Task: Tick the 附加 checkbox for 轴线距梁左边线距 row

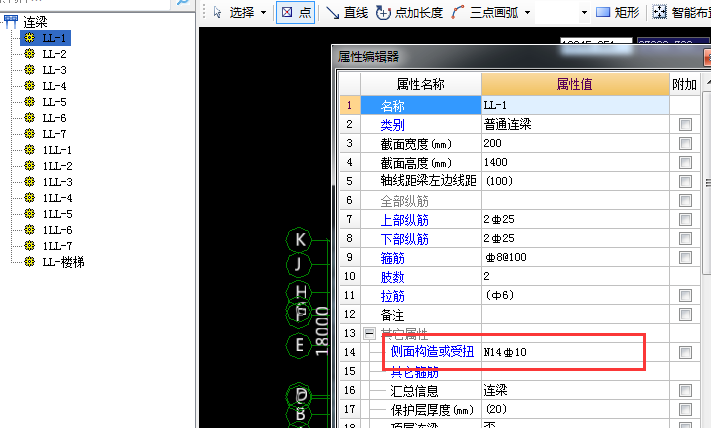Action: point(685,182)
